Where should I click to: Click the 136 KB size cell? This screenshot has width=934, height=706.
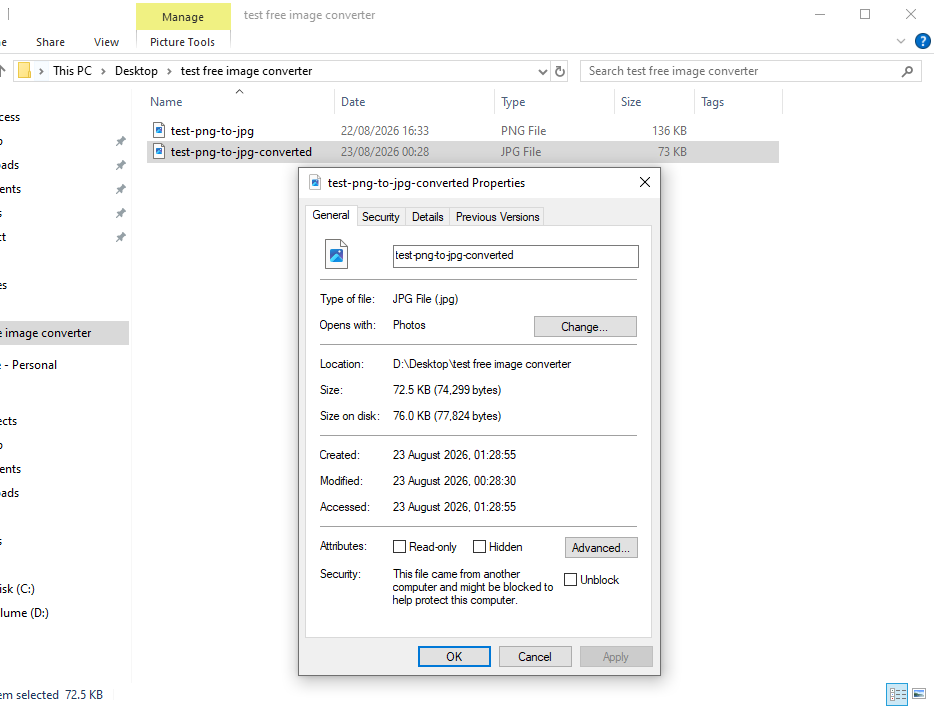669,130
